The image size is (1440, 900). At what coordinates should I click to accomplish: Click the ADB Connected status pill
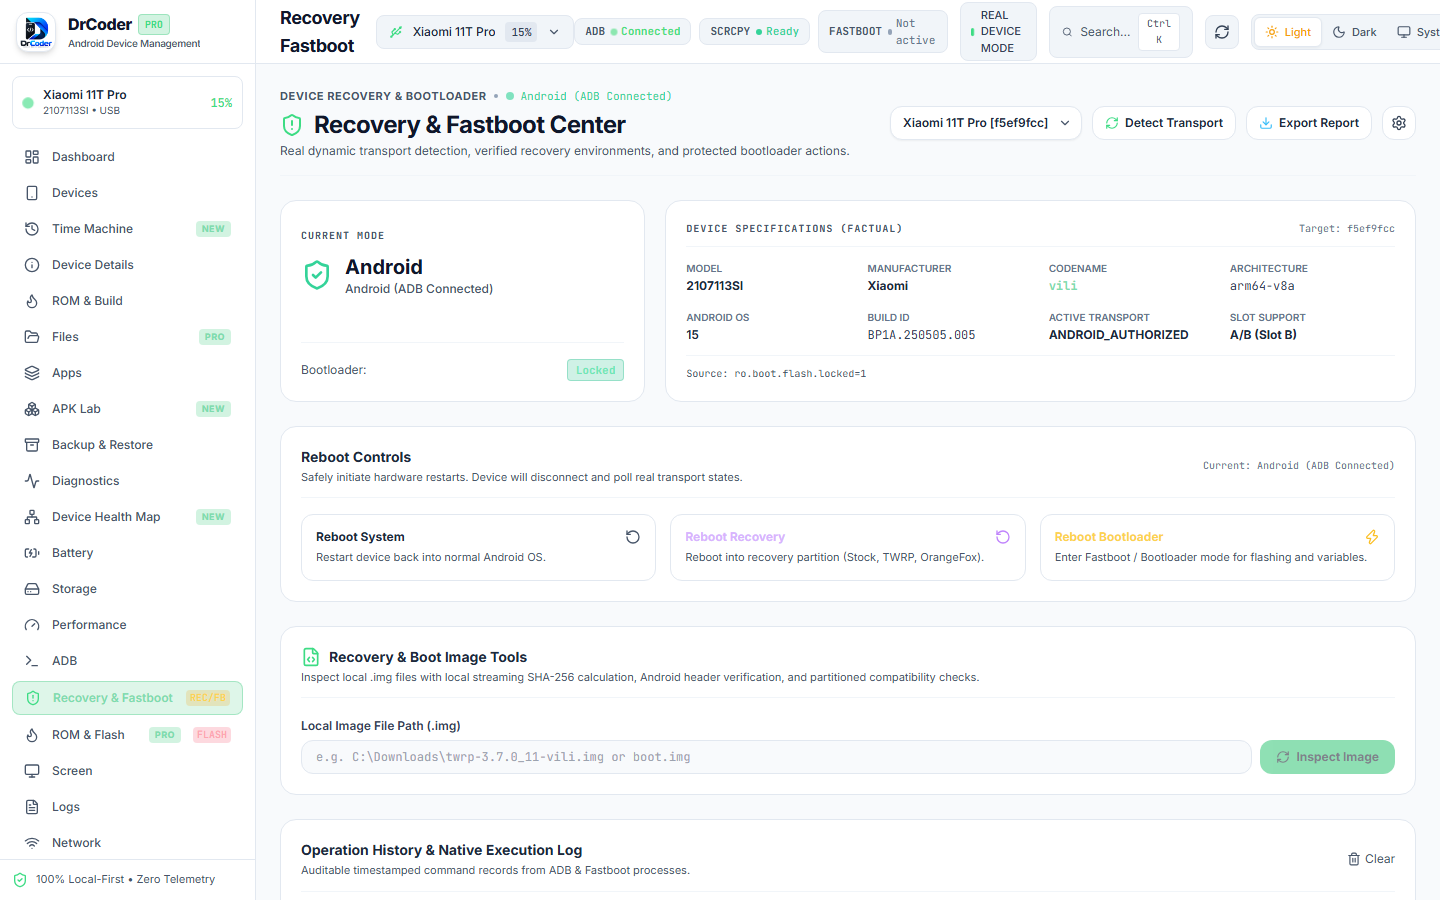633,32
